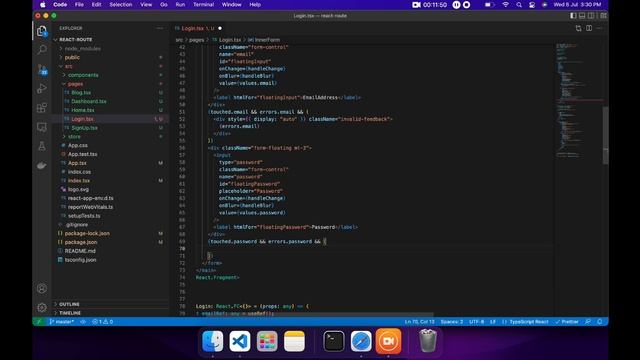Open package.json in the explorer
The image size is (640, 360).
[x=81, y=242]
